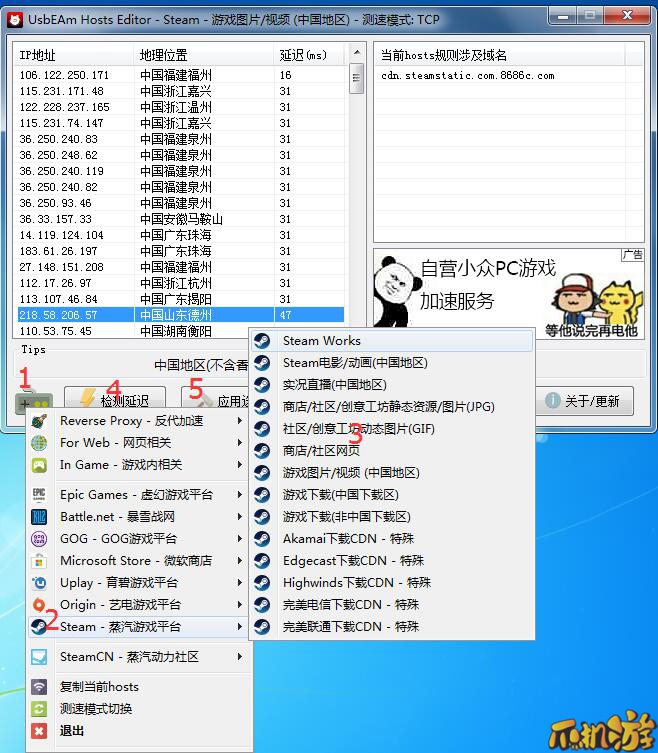Click the Steam icon beside Steam电影/动画
658x753 pixels.
(262, 363)
